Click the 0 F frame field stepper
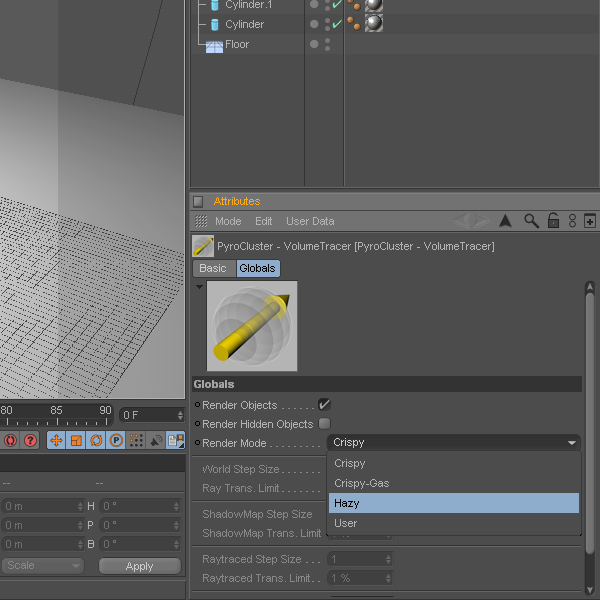600x600 pixels. [x=180, y=415]
